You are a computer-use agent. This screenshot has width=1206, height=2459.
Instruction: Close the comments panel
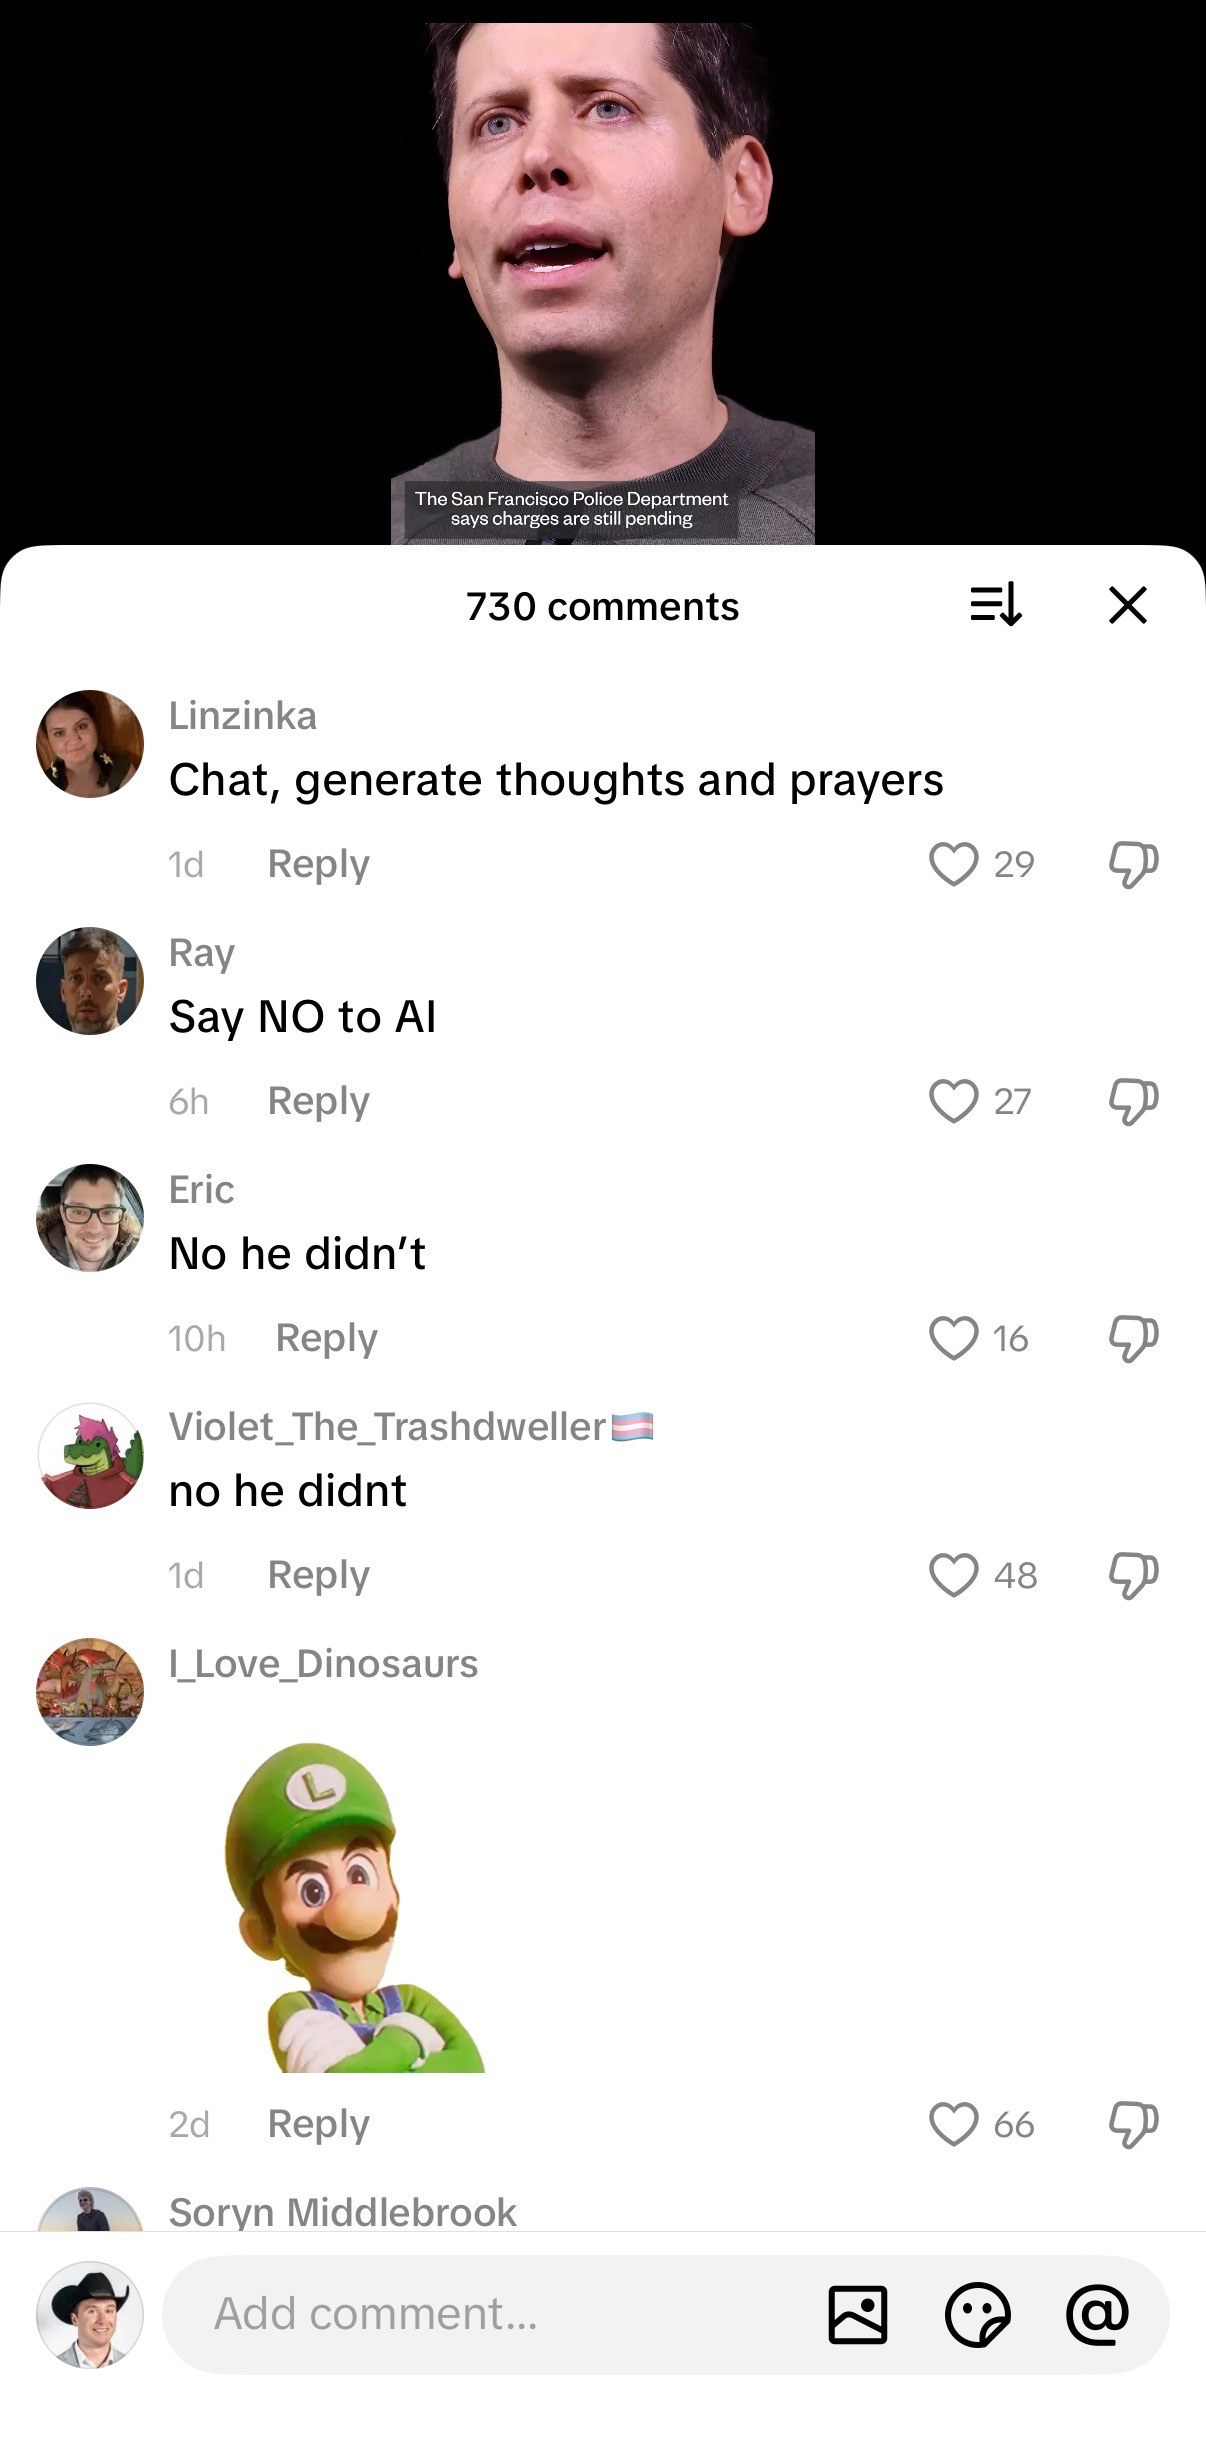[x=1128, y=605]
